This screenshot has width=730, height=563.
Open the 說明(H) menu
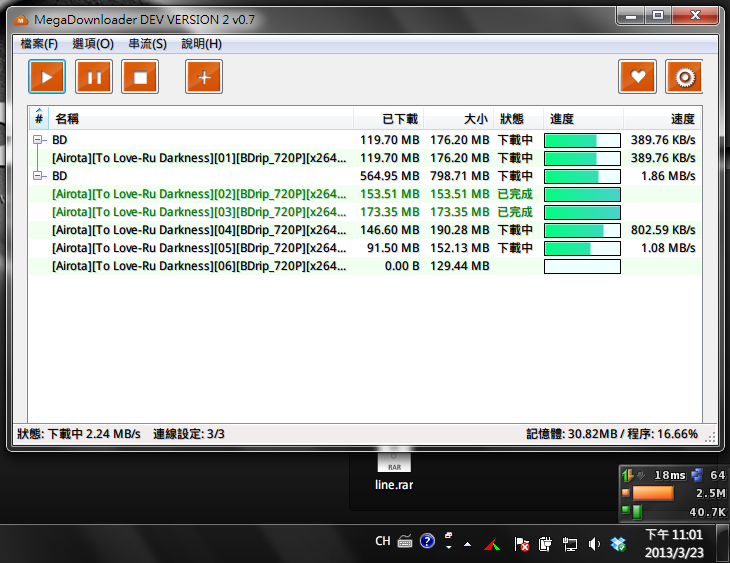tap(201, 44)
